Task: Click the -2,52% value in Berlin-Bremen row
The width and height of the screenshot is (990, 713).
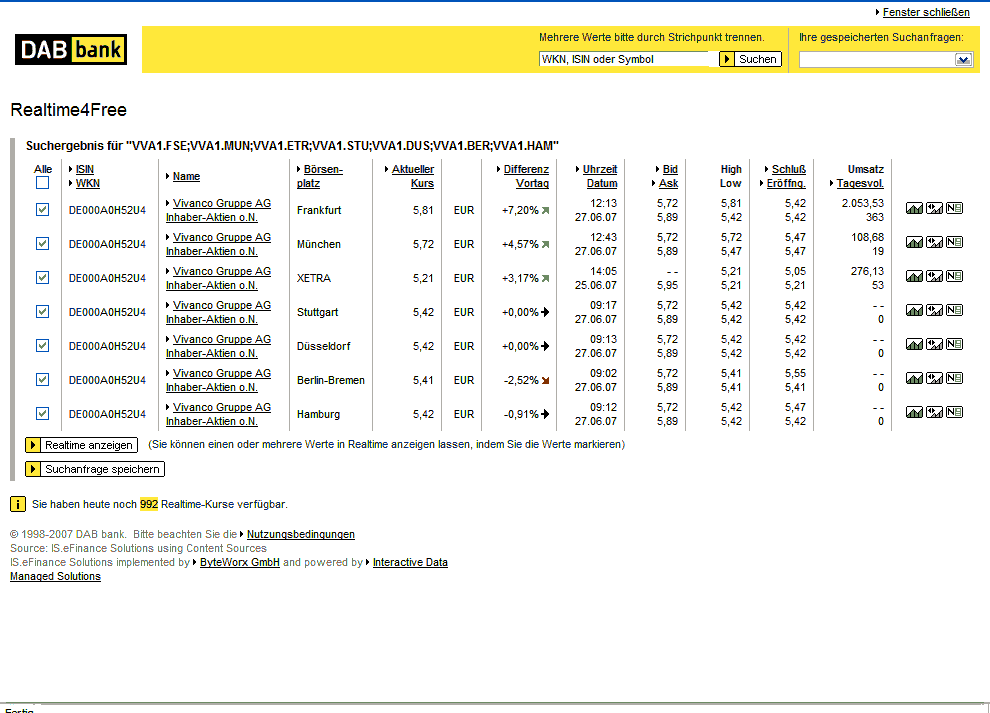Action: [x=522, y=380]
